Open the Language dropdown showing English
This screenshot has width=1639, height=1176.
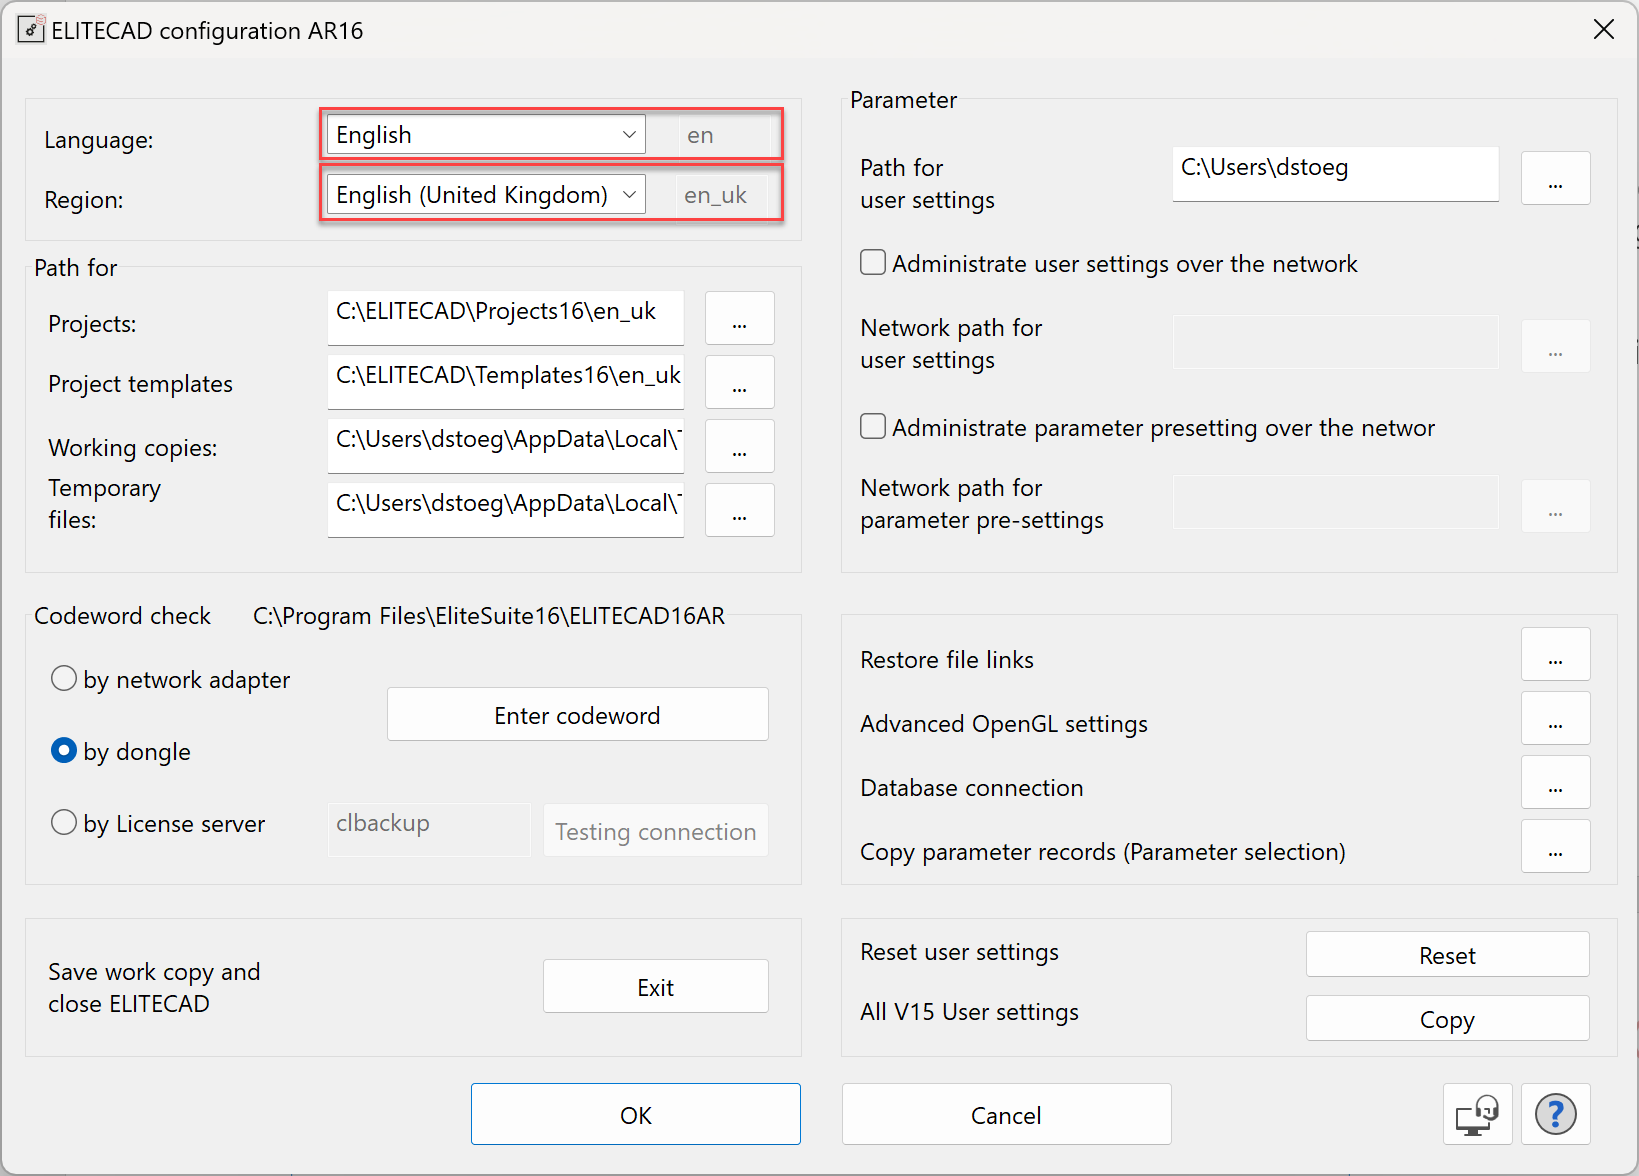(x=486, y=134)
